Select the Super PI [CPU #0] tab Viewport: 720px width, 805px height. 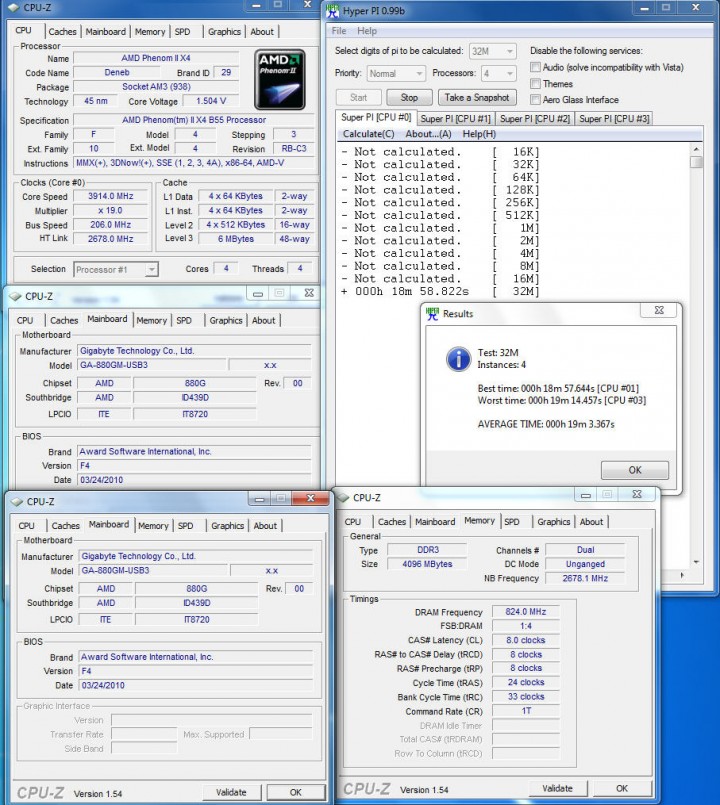point(376,118)
